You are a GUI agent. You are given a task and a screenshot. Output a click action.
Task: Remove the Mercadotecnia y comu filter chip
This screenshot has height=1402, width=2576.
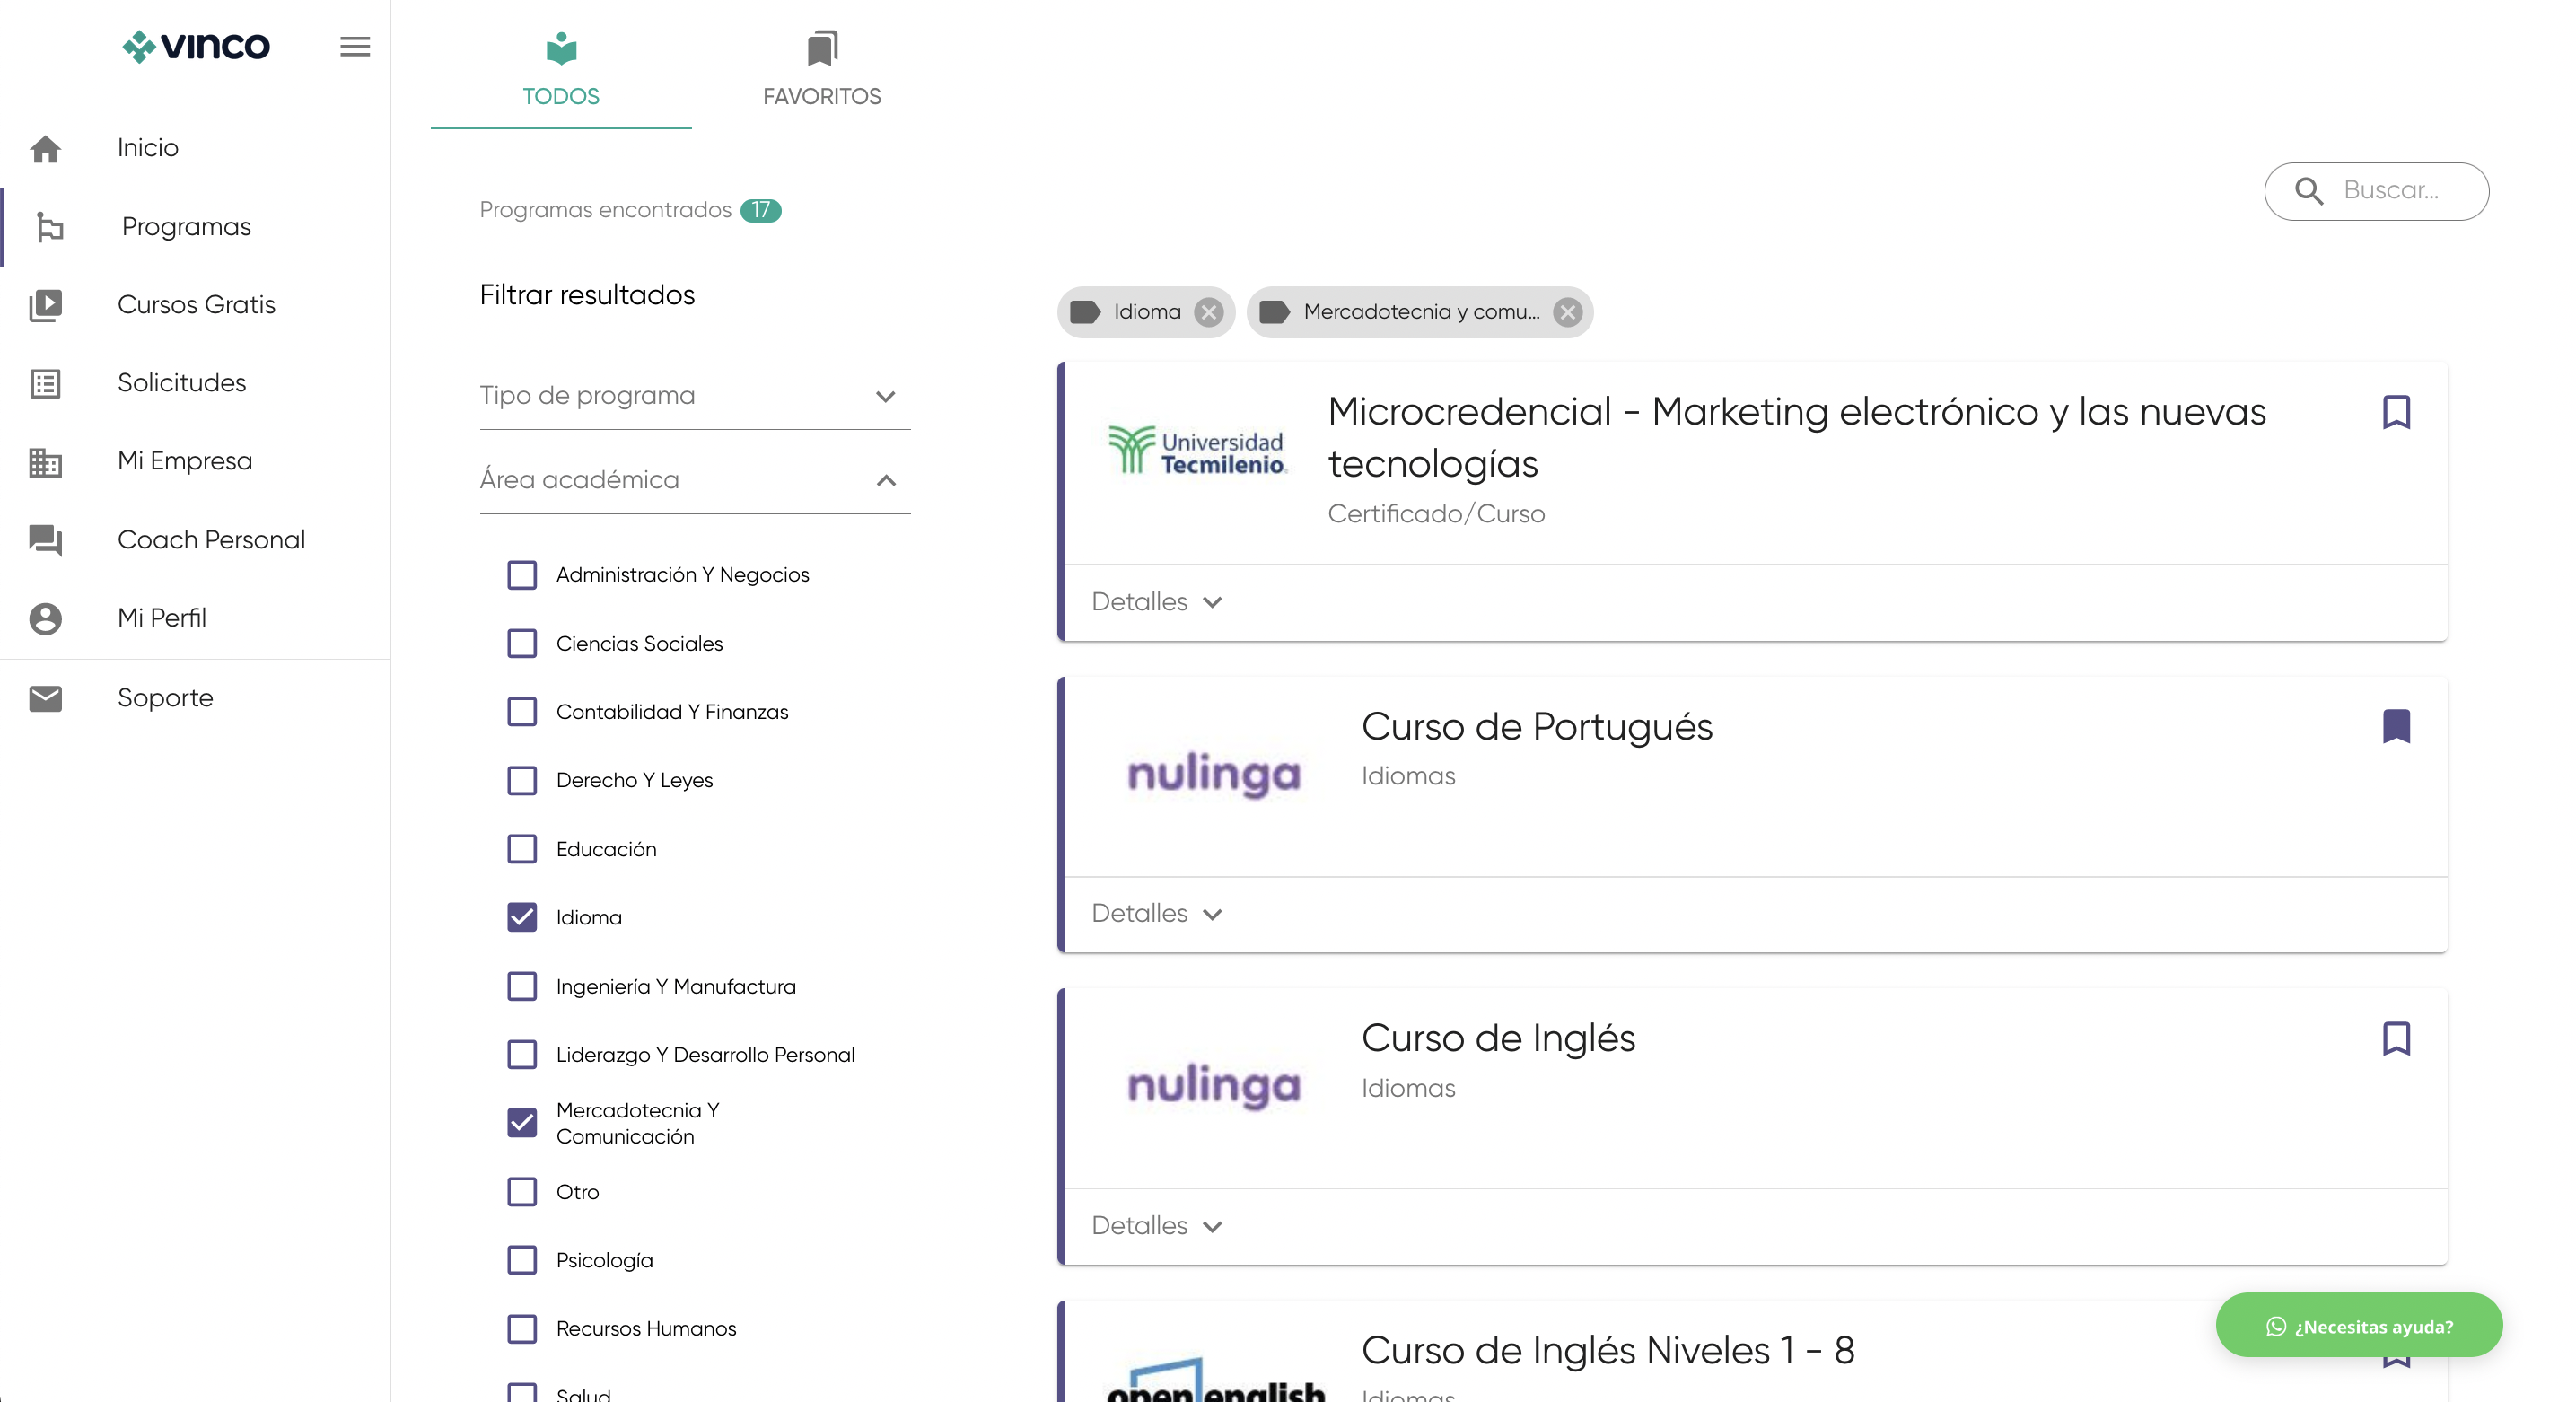point(1567,312)
